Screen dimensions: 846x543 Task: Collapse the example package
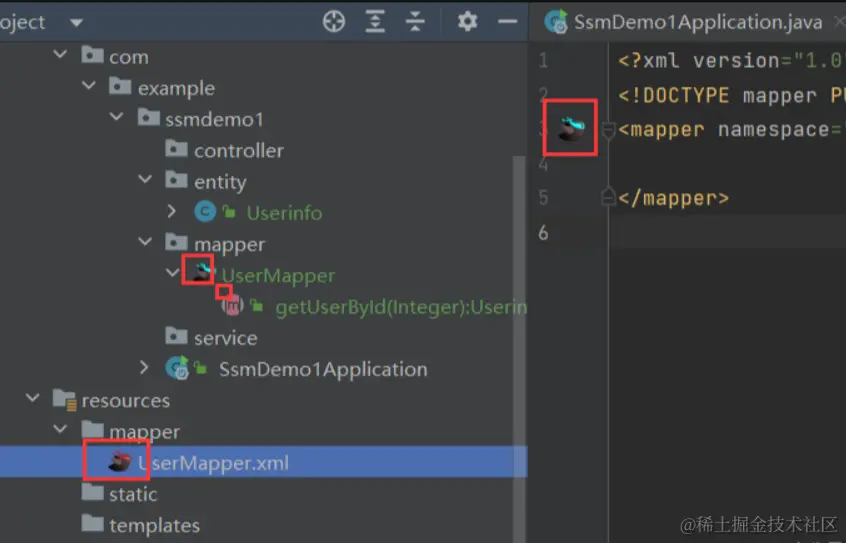(88, 86)
